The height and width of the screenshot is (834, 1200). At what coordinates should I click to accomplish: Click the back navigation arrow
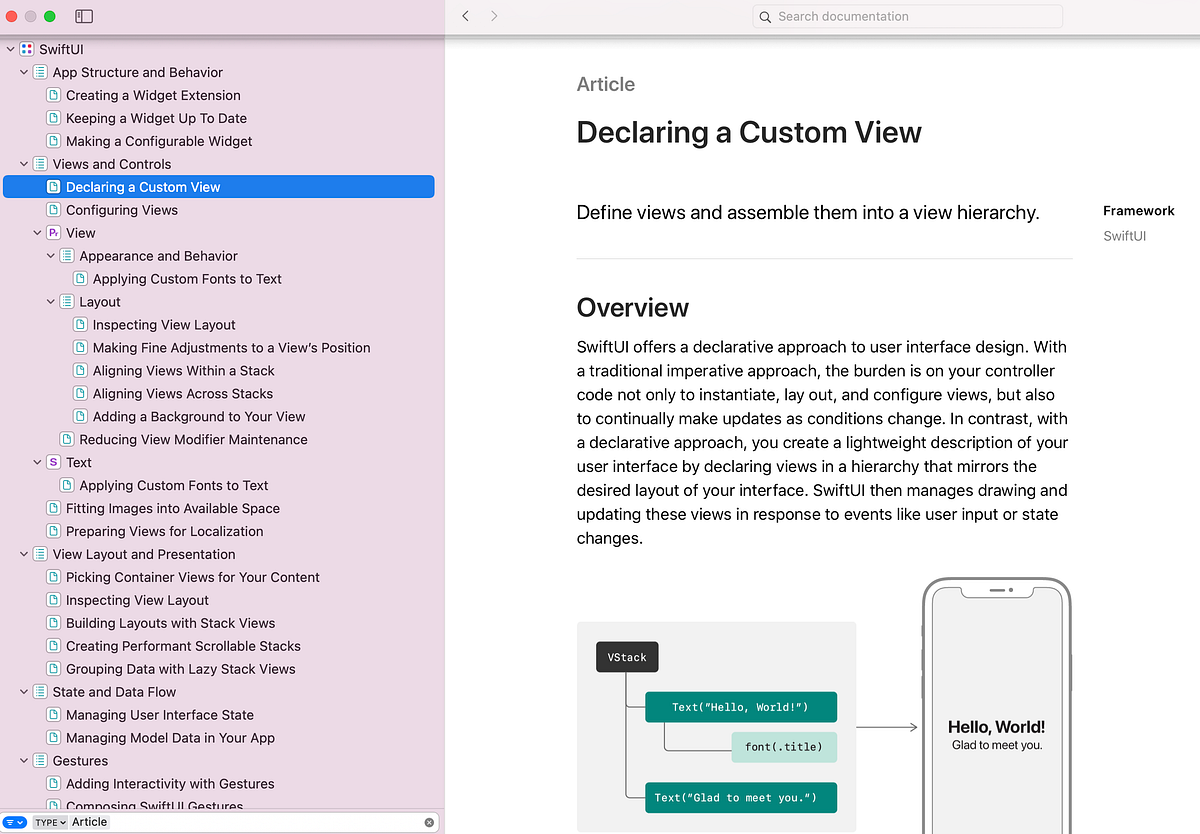[x=465, y=16]
